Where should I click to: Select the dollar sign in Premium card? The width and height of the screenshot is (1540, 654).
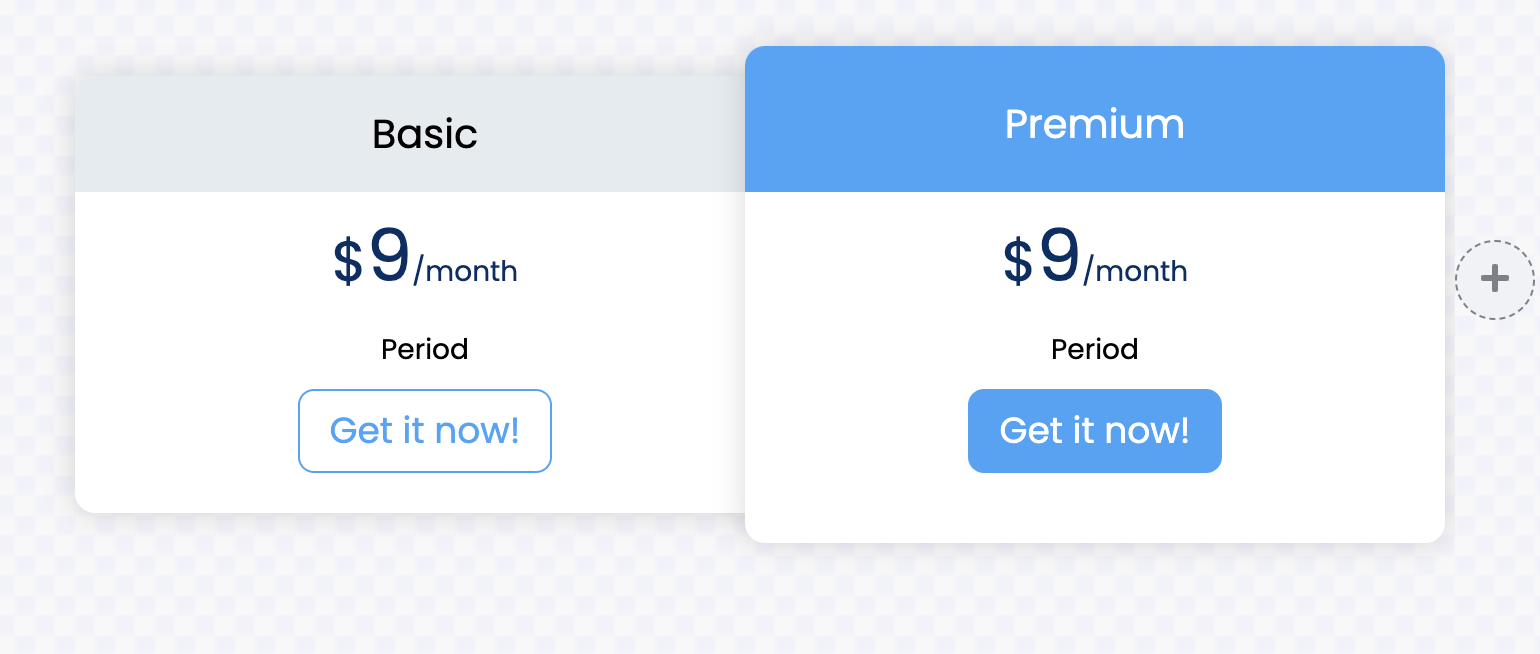click(1017, 262)
